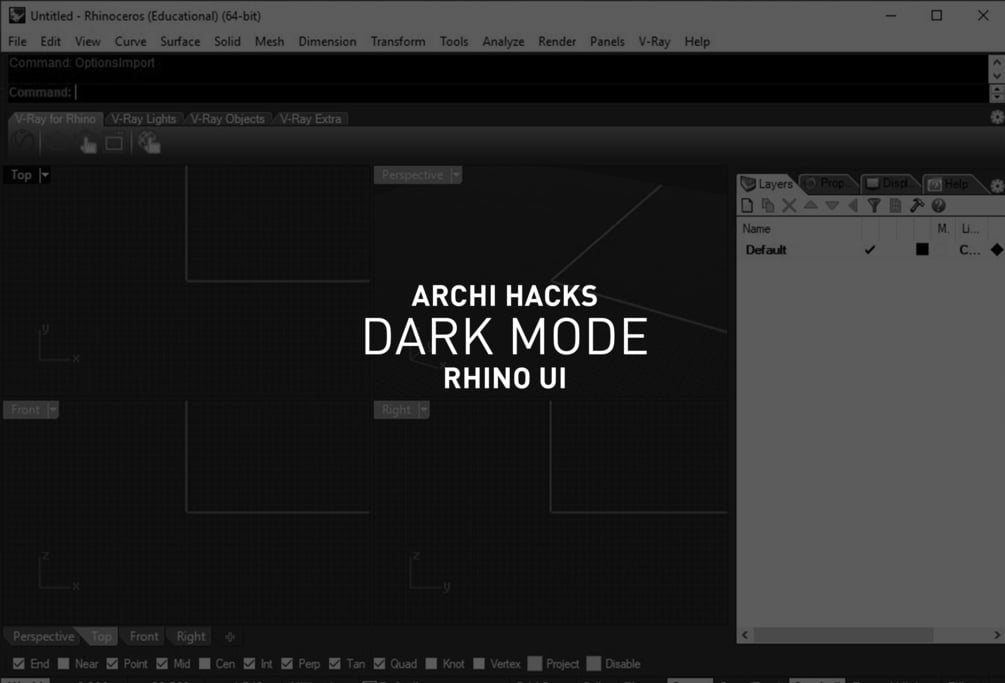The image size is (1005, 683).
Task: Select the V-Ray for Rhino toolbar tab
Action: (x=55, y=119)
